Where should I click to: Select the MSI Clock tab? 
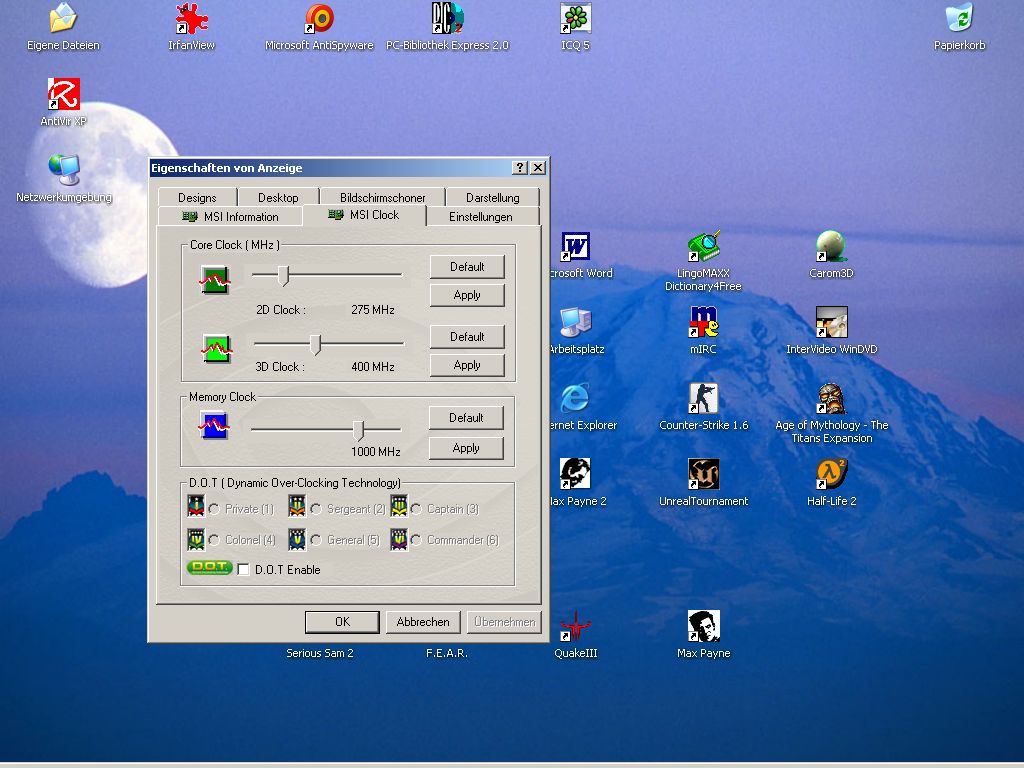click(364, 215)
